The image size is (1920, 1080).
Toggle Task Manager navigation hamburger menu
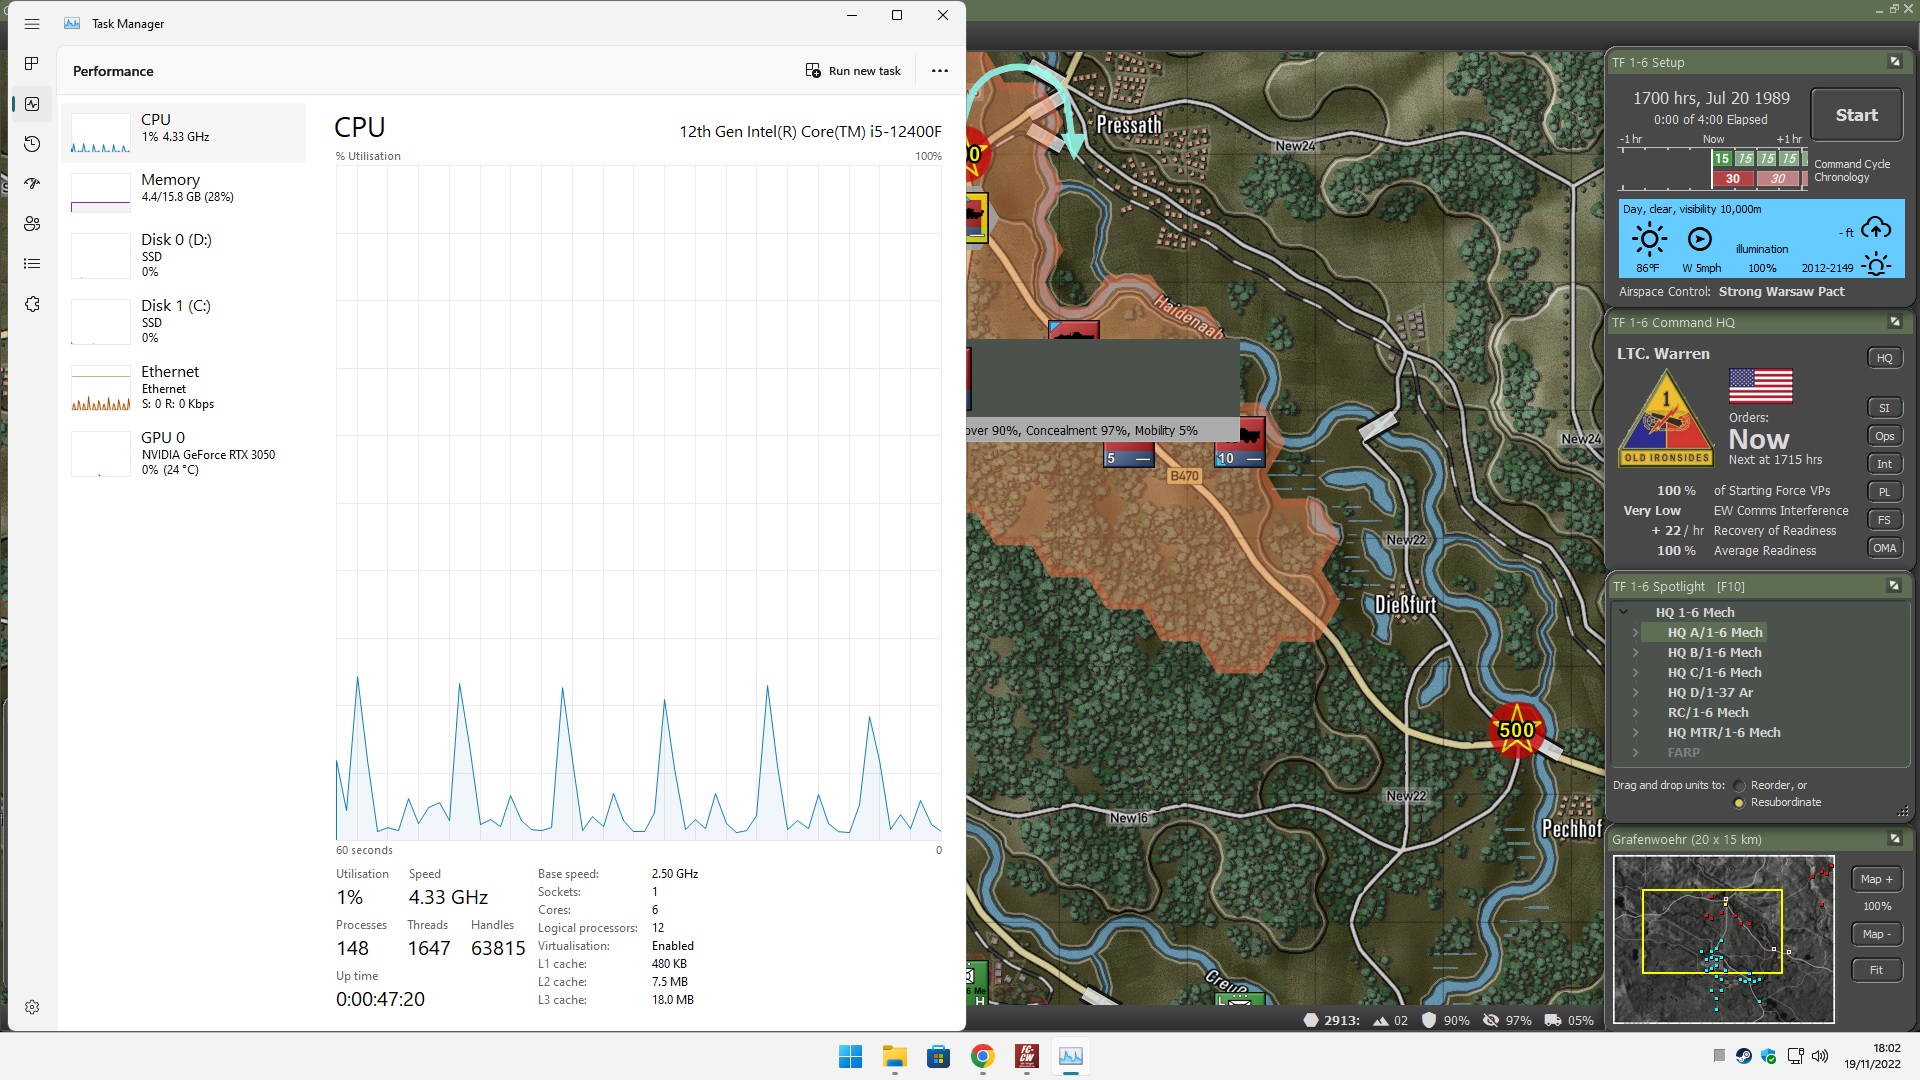click(32, 24)
